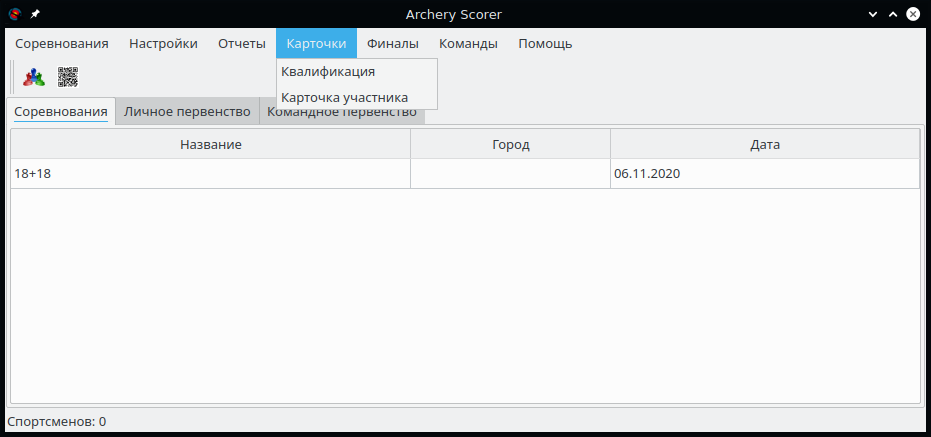Open the Помощь menu

(545, 44)
